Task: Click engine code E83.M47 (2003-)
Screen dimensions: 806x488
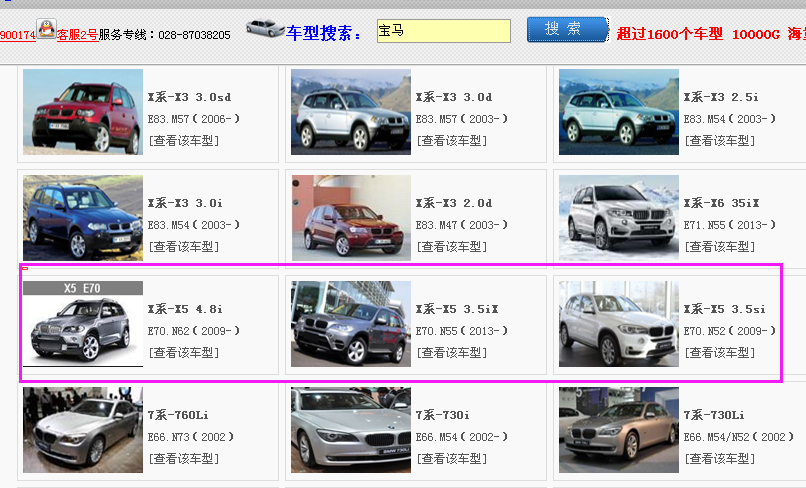Action: (x=462, y=225)
